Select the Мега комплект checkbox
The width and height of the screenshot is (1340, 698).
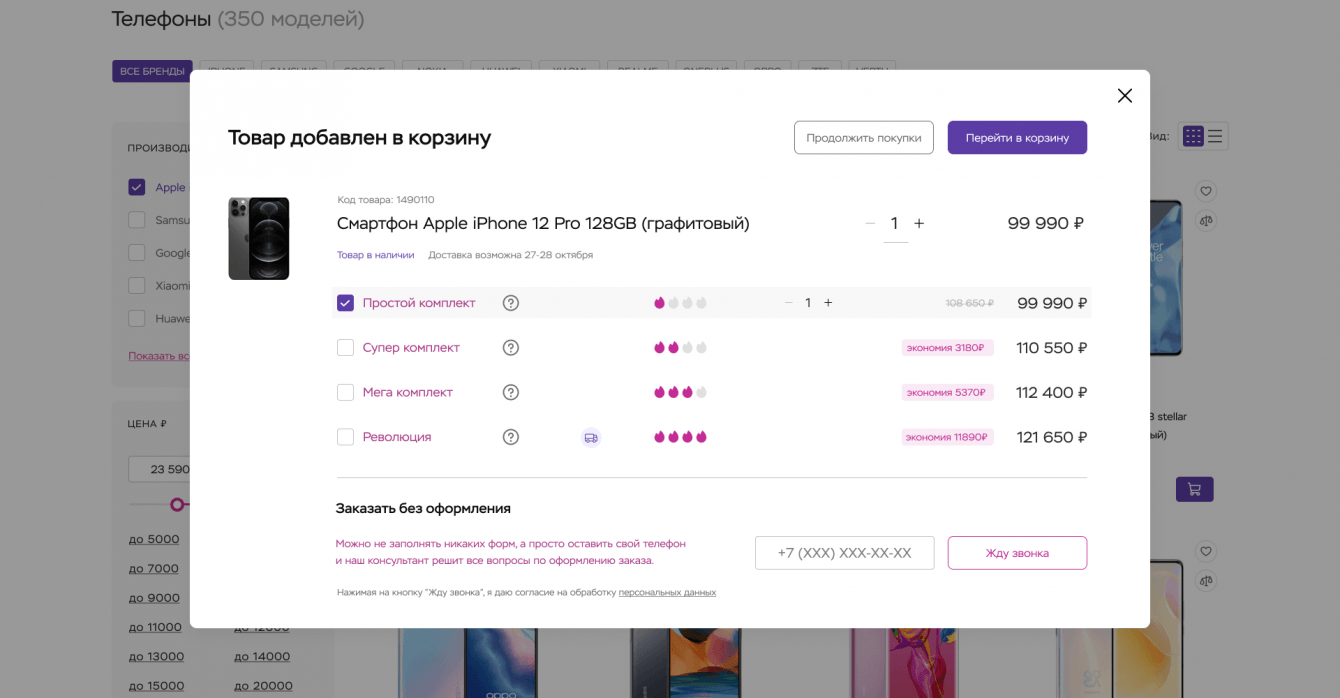point(346,392)
